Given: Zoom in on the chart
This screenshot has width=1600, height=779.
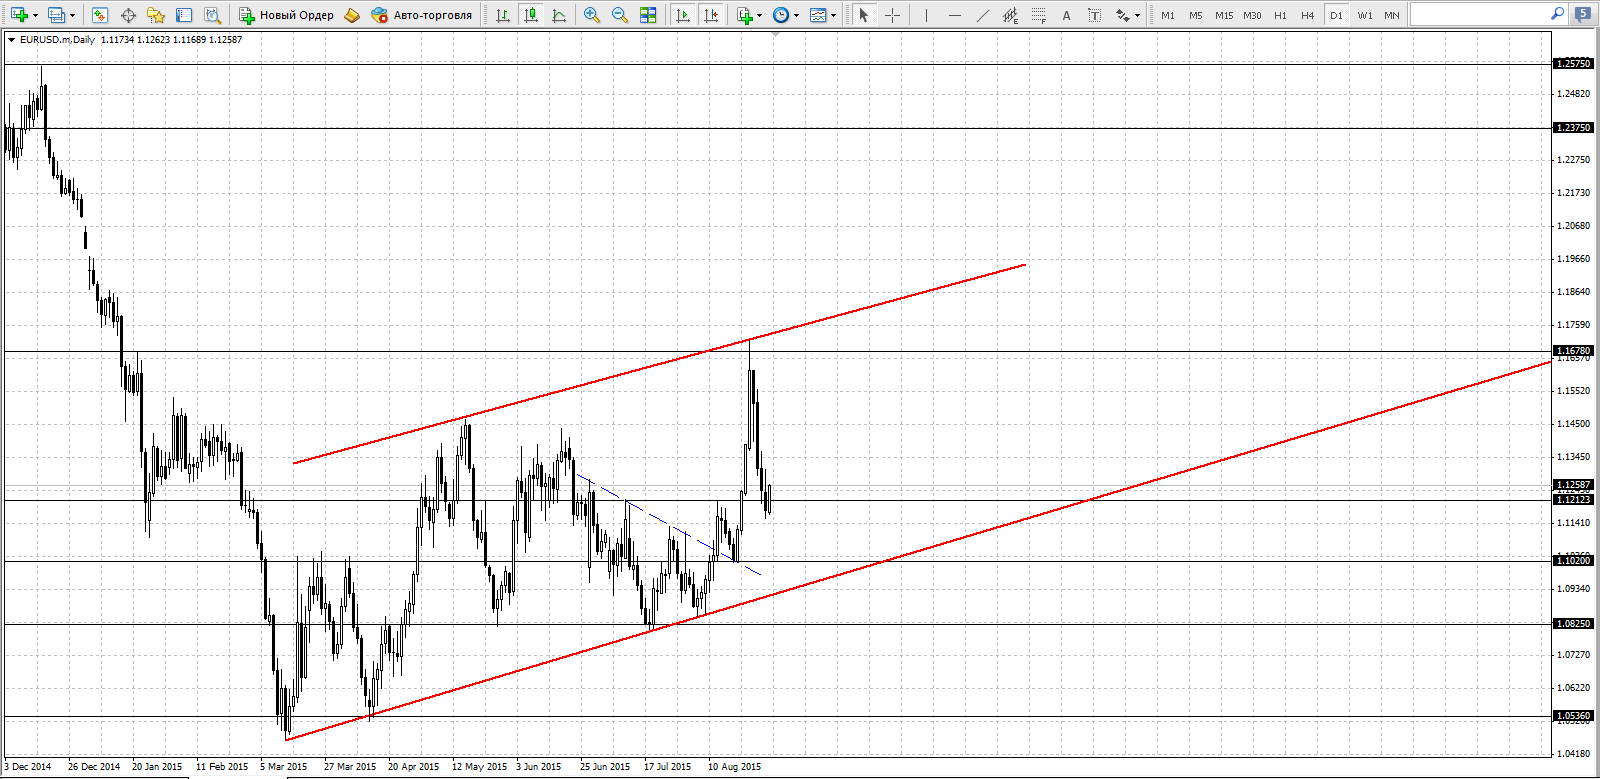Looking at the screenshot, I should [x=592, y=15].
